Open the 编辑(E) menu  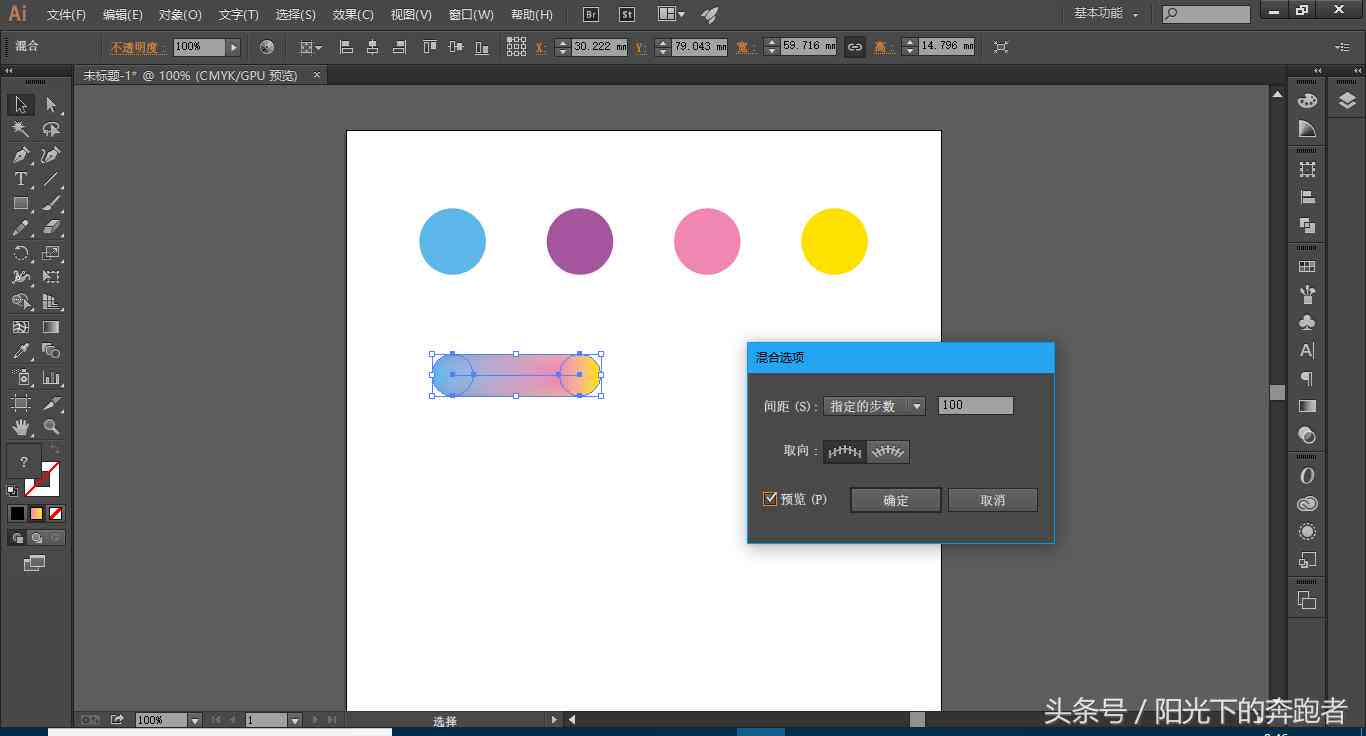click(122, 15)
